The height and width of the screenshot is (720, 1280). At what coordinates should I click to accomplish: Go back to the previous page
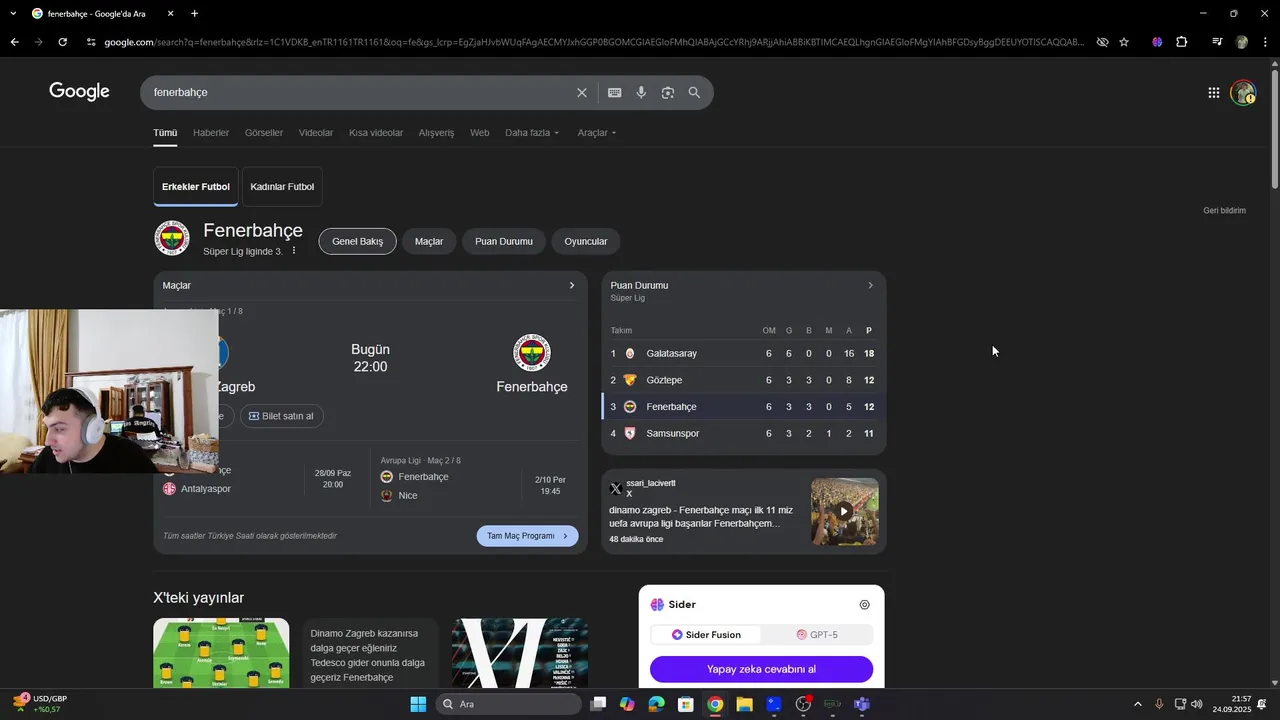(14, 42)
